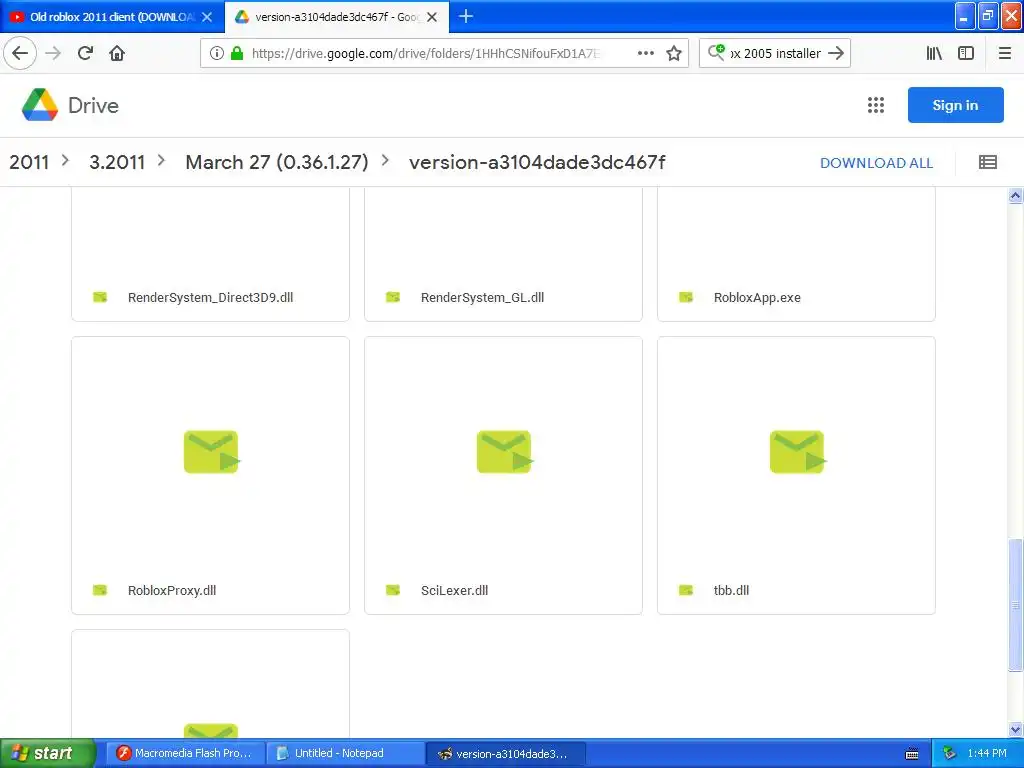Open the Firefox library icon
The image size is (1024, 768).
(934, 53)
